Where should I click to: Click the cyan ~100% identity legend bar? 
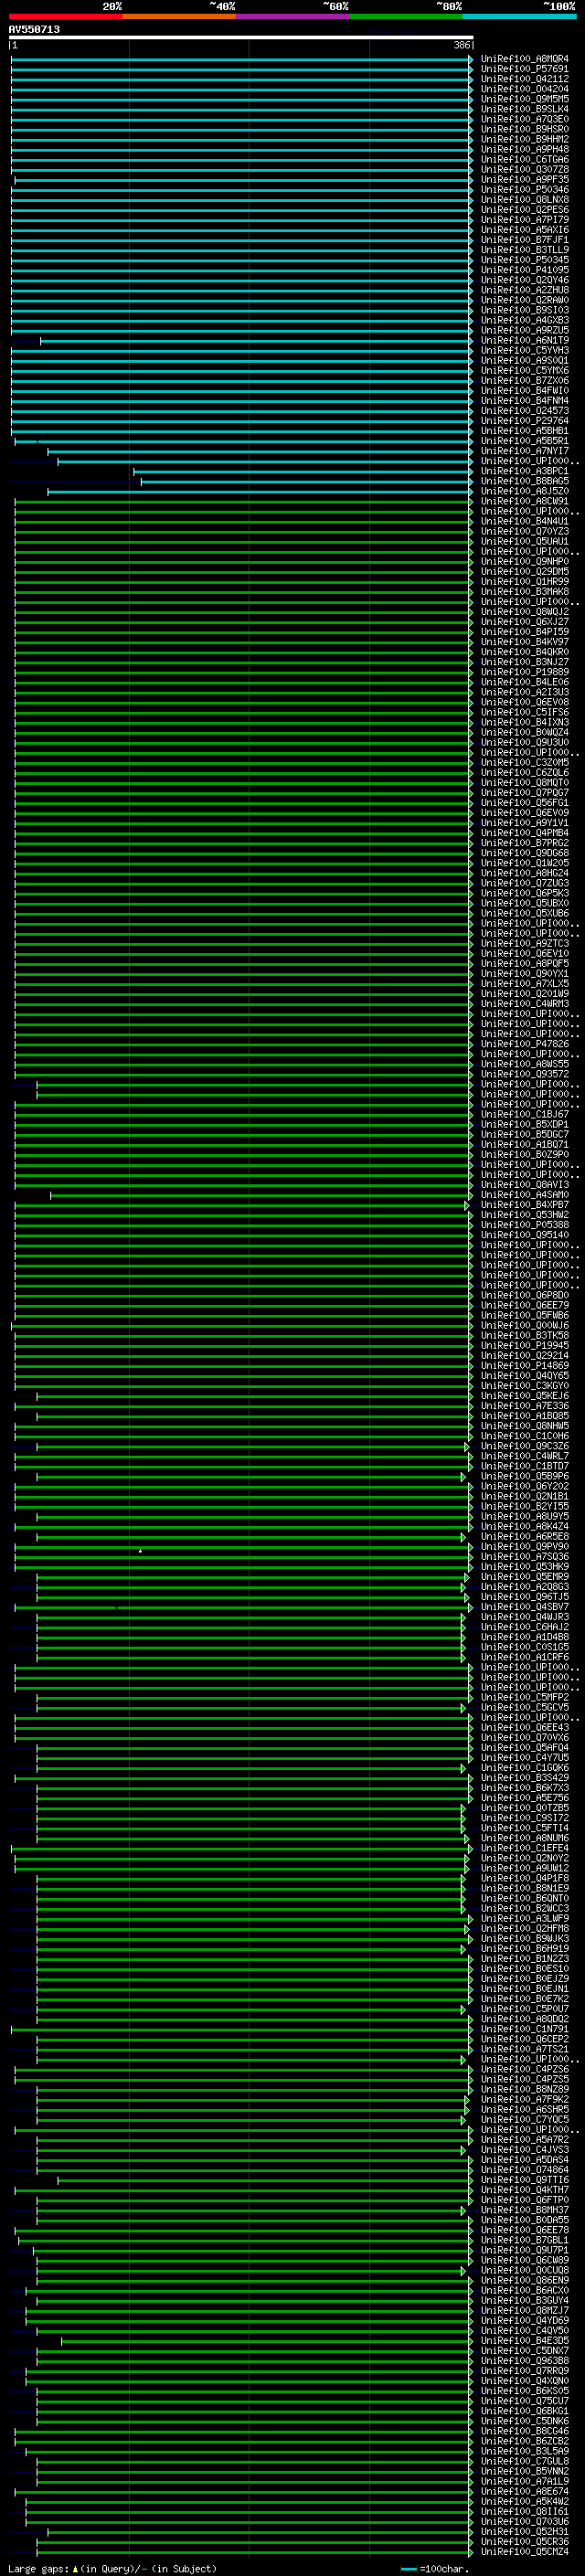click(x=519, y=16)
